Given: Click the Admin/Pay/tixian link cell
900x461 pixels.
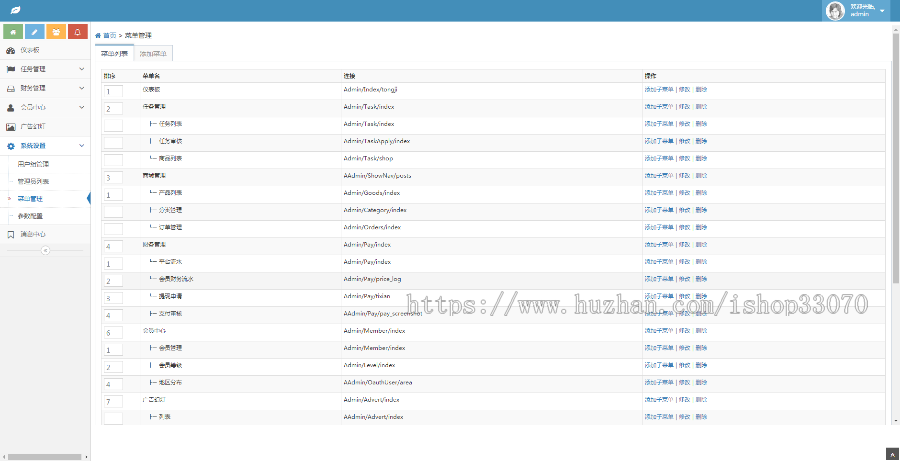Looking at the screenshot, I should [367, 296].
